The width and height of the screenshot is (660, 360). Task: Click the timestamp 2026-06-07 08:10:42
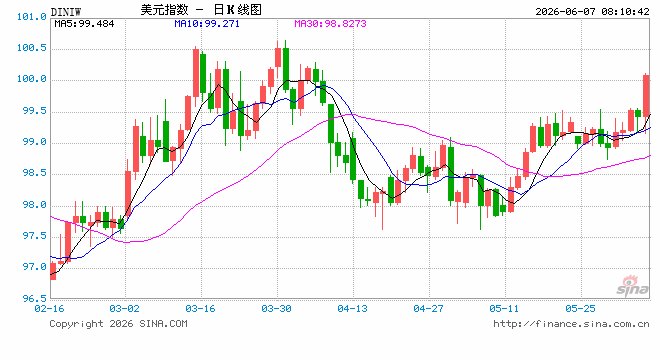(592, 11)
